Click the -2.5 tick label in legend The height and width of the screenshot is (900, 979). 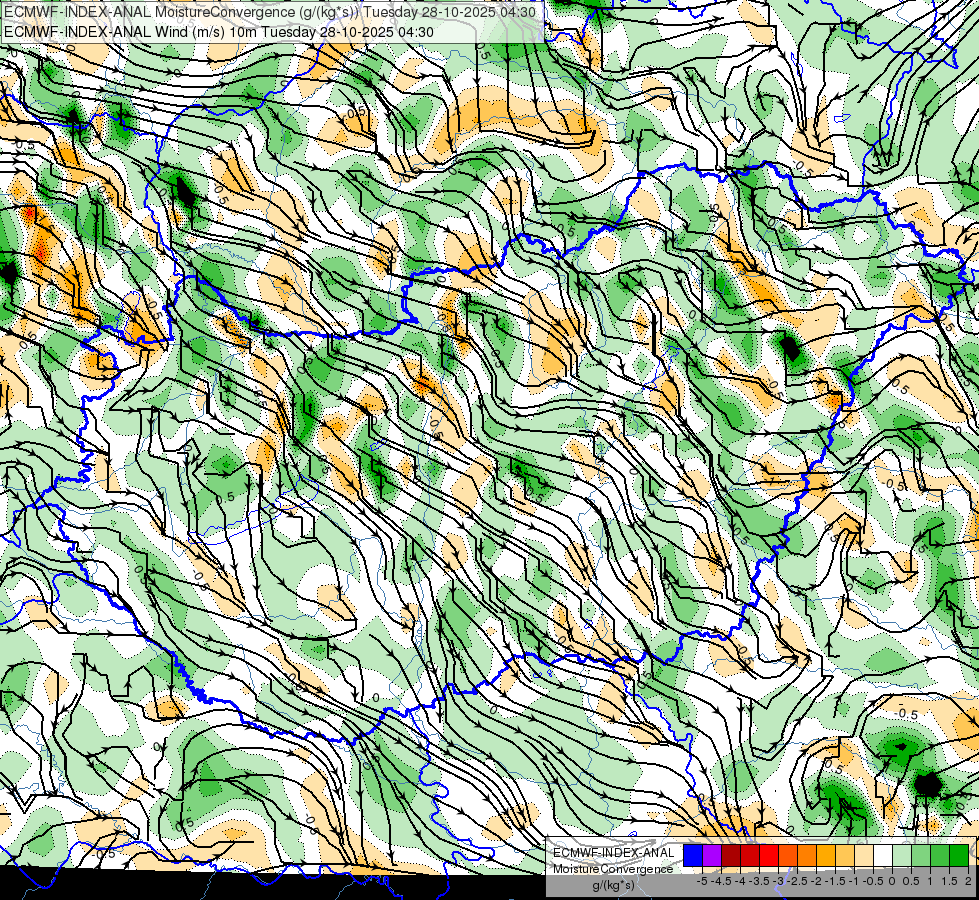[797, 881]
